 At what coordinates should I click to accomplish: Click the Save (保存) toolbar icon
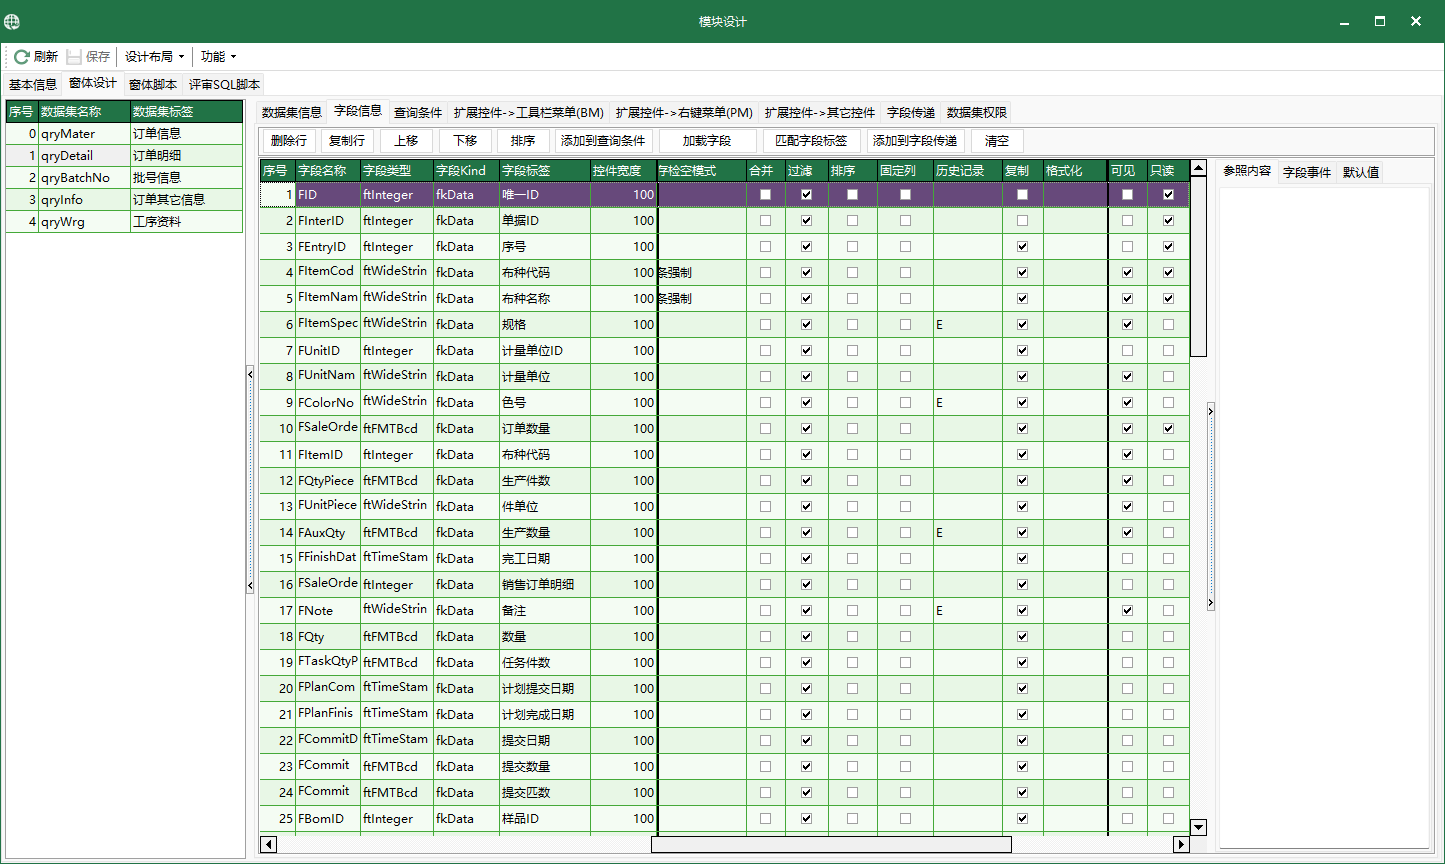(75, 57)
